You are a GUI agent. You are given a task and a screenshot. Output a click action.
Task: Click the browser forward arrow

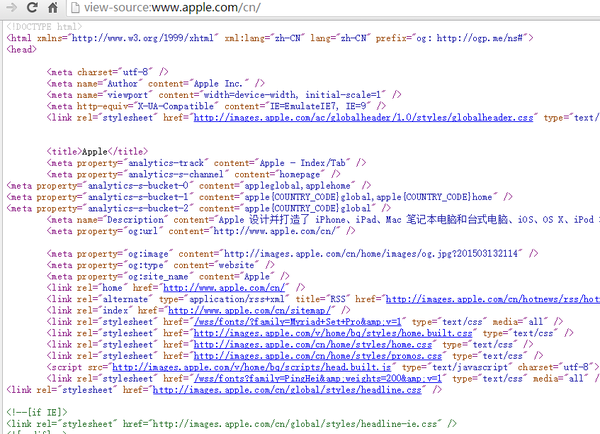pyautogui.click(x=11, y=7)
